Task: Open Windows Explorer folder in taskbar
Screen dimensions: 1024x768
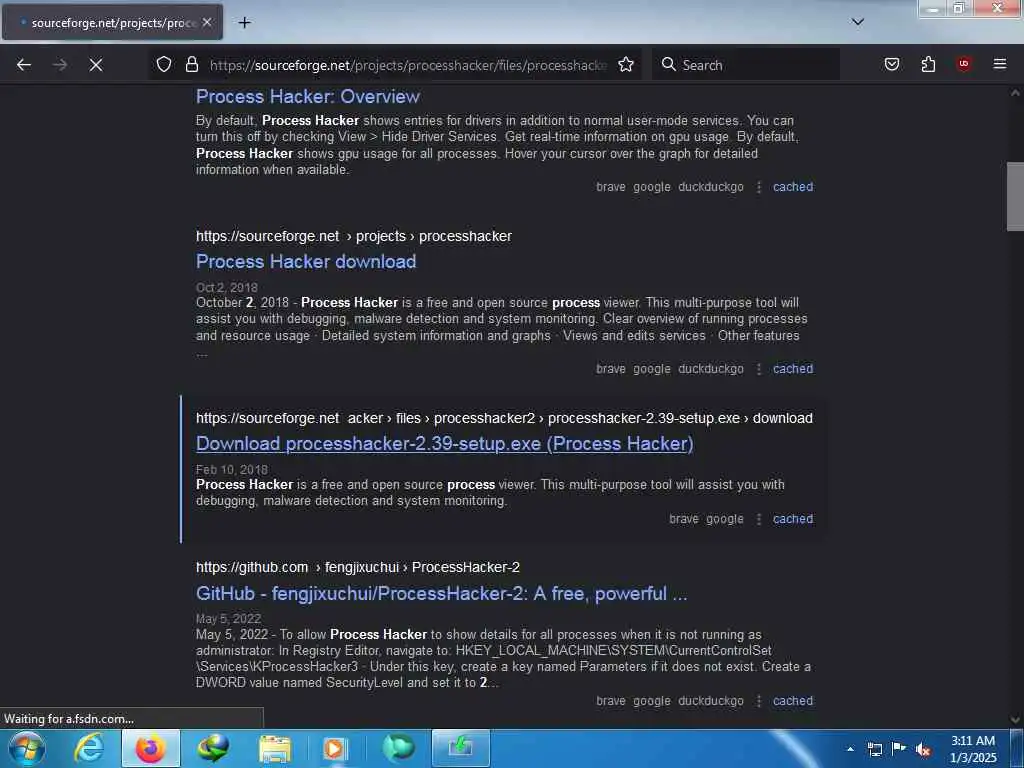Action: coord(274,748)
